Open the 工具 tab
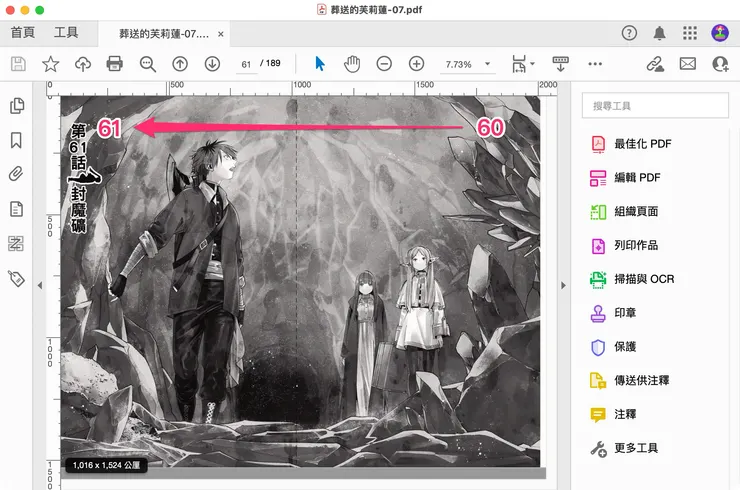Screen dimensions: 740x490 click(x=67, y=33)
